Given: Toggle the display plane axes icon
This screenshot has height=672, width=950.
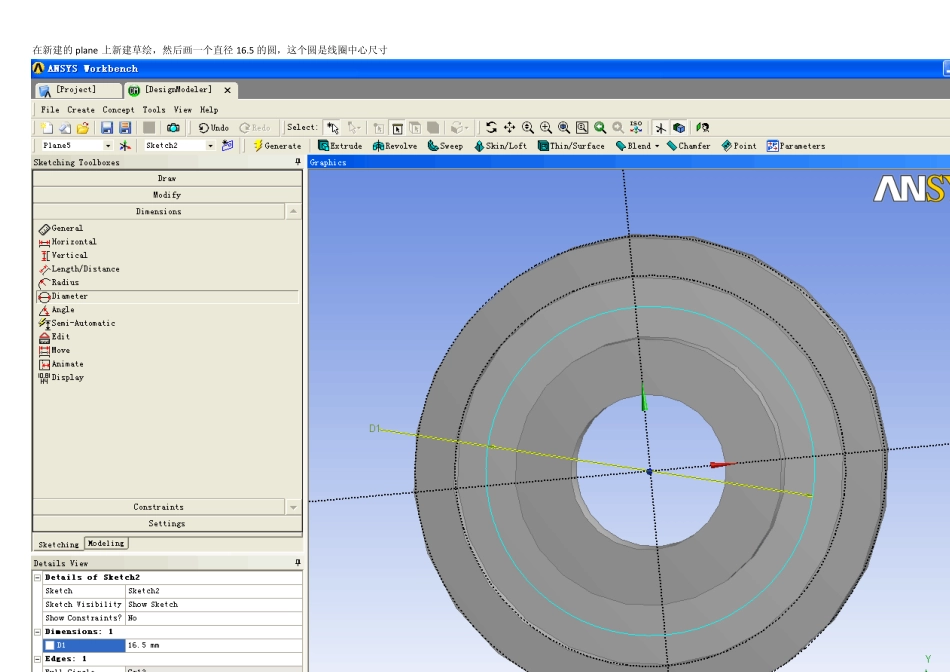Looking at the screenshot, I should (661, 128).
